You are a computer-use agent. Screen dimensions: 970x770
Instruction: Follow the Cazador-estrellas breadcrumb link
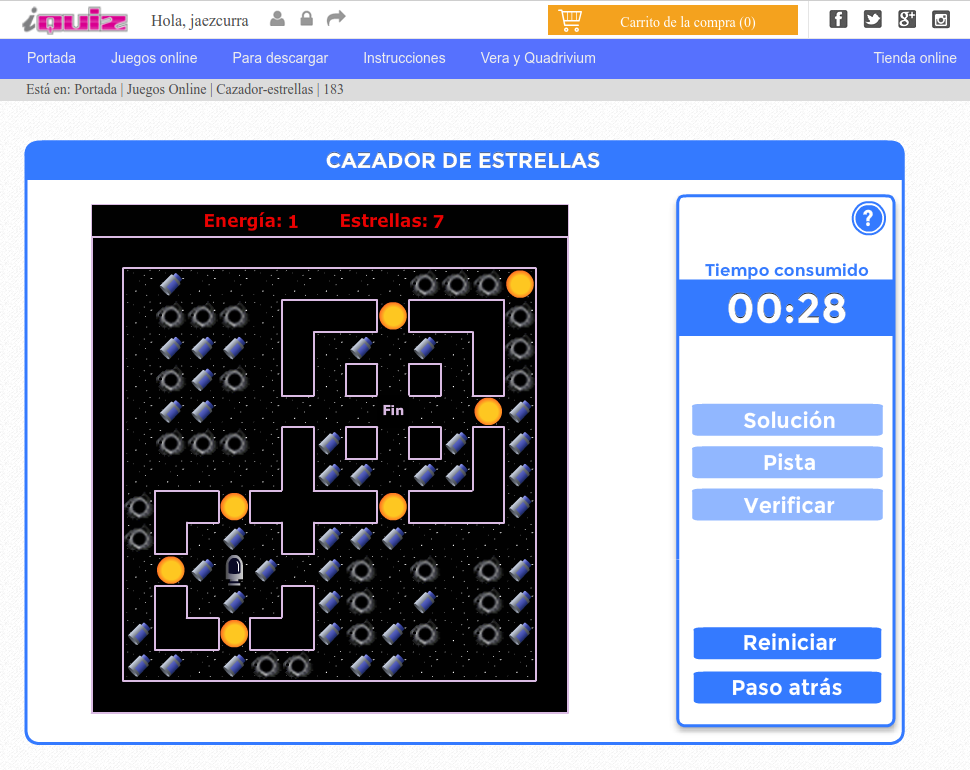point(265,90)
